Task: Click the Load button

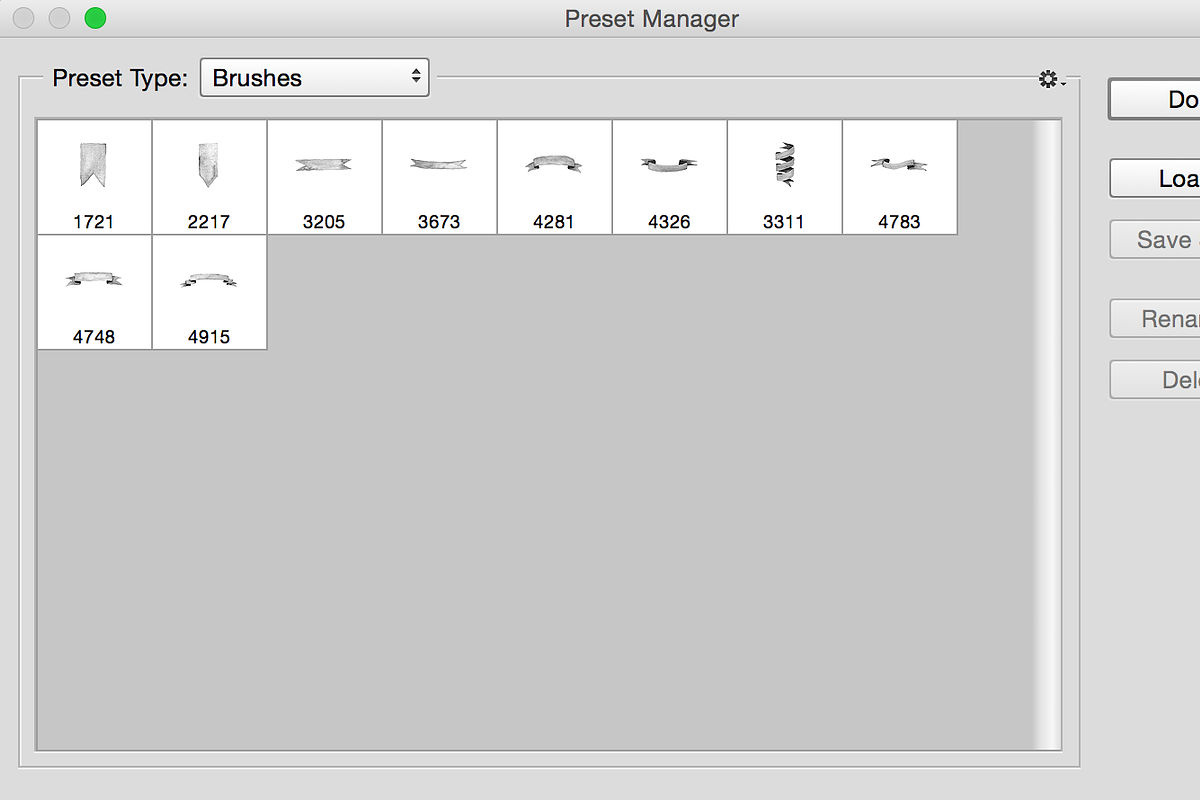Action: tap(1155, 179)
